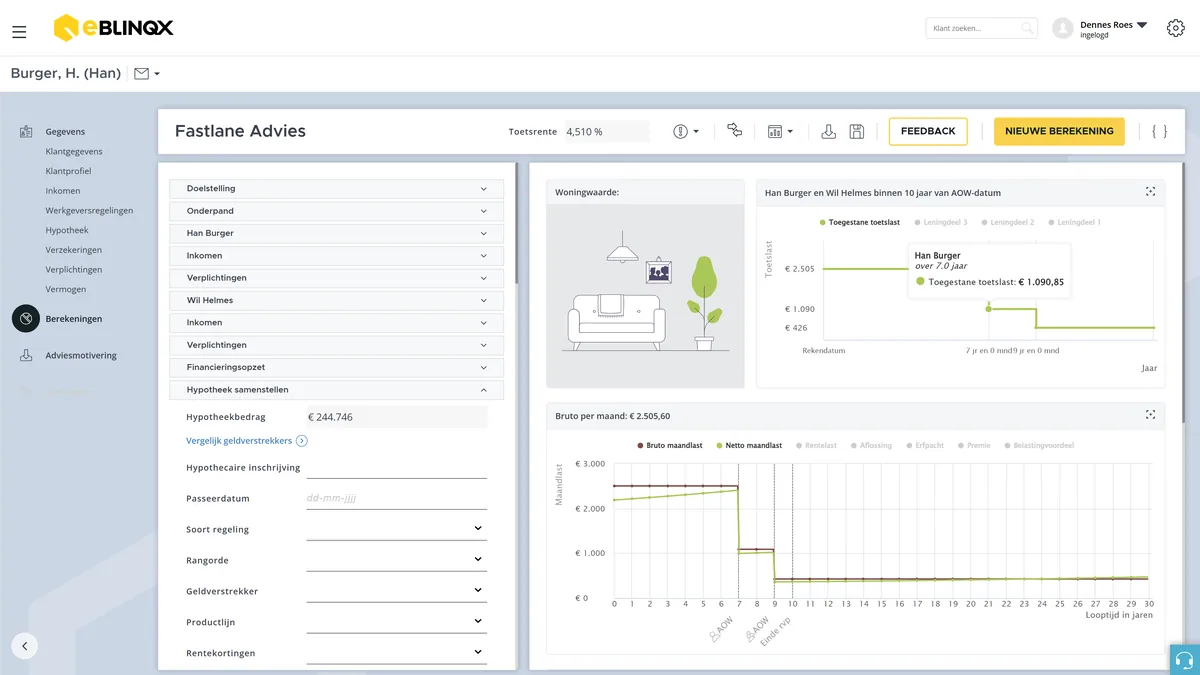Screen dimensions: 1200x675
Task: Show the Belastingvoordeel legend series
Action: coord(1039,445)
